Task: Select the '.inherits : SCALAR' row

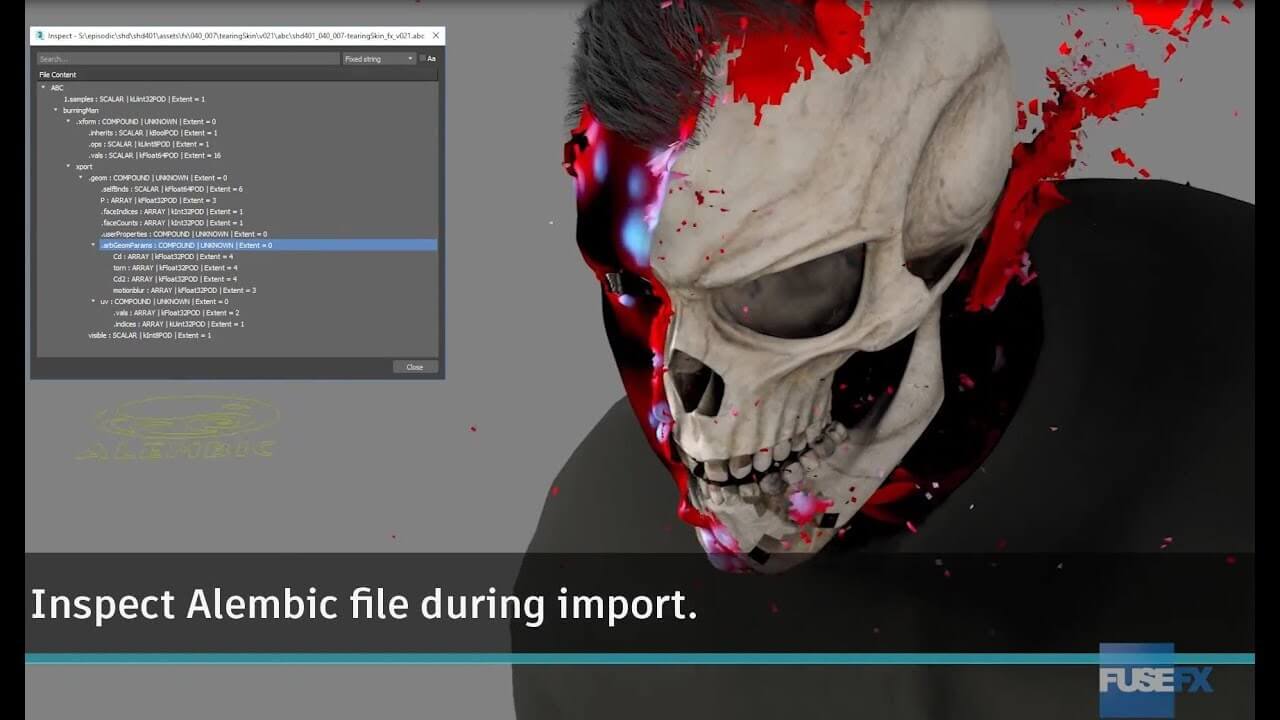Action: coord(153,133)
